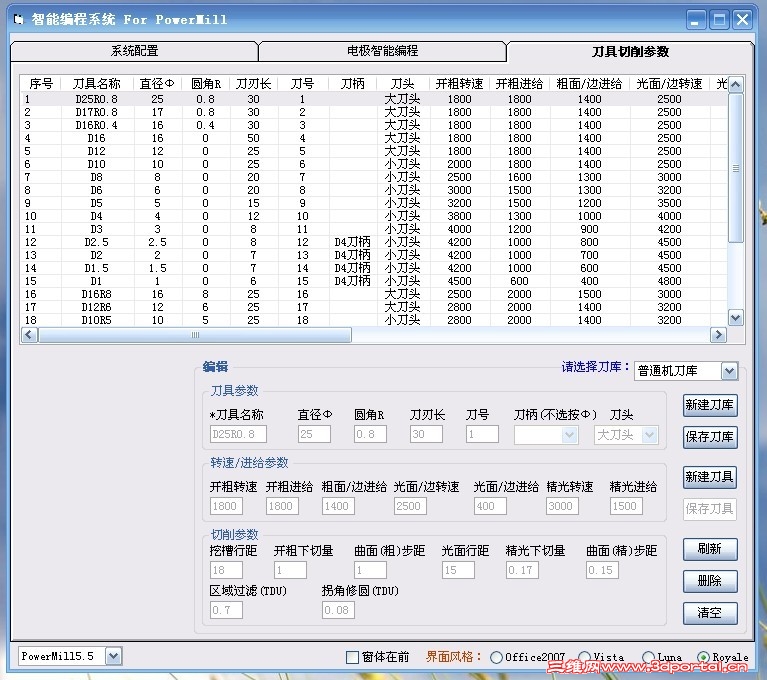Click the 刷新 button
The height and width of the screenshot is (680, 767).
pos(710,549)
